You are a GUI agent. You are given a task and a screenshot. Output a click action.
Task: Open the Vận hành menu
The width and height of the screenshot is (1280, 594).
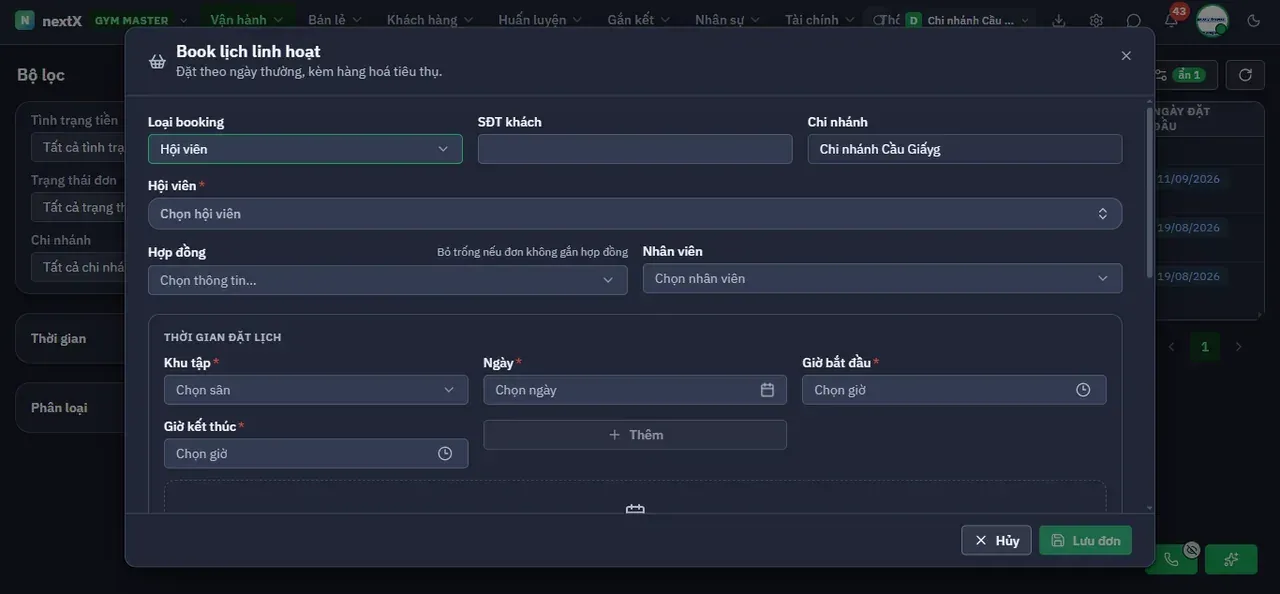(246, 20)
